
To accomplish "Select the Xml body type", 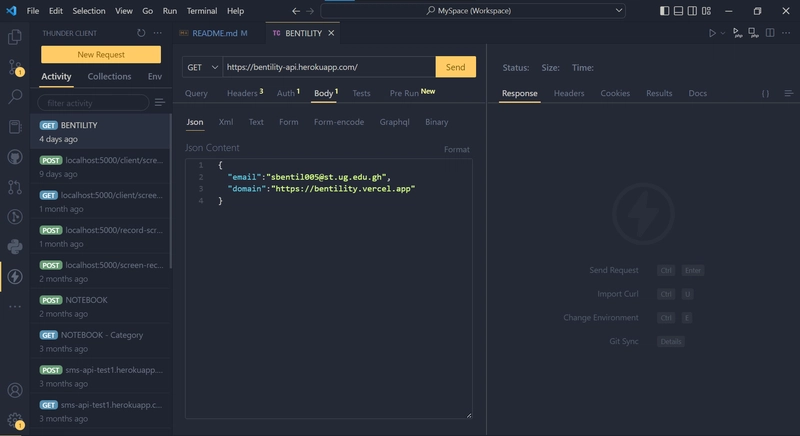I will click(x=226, y=122).
